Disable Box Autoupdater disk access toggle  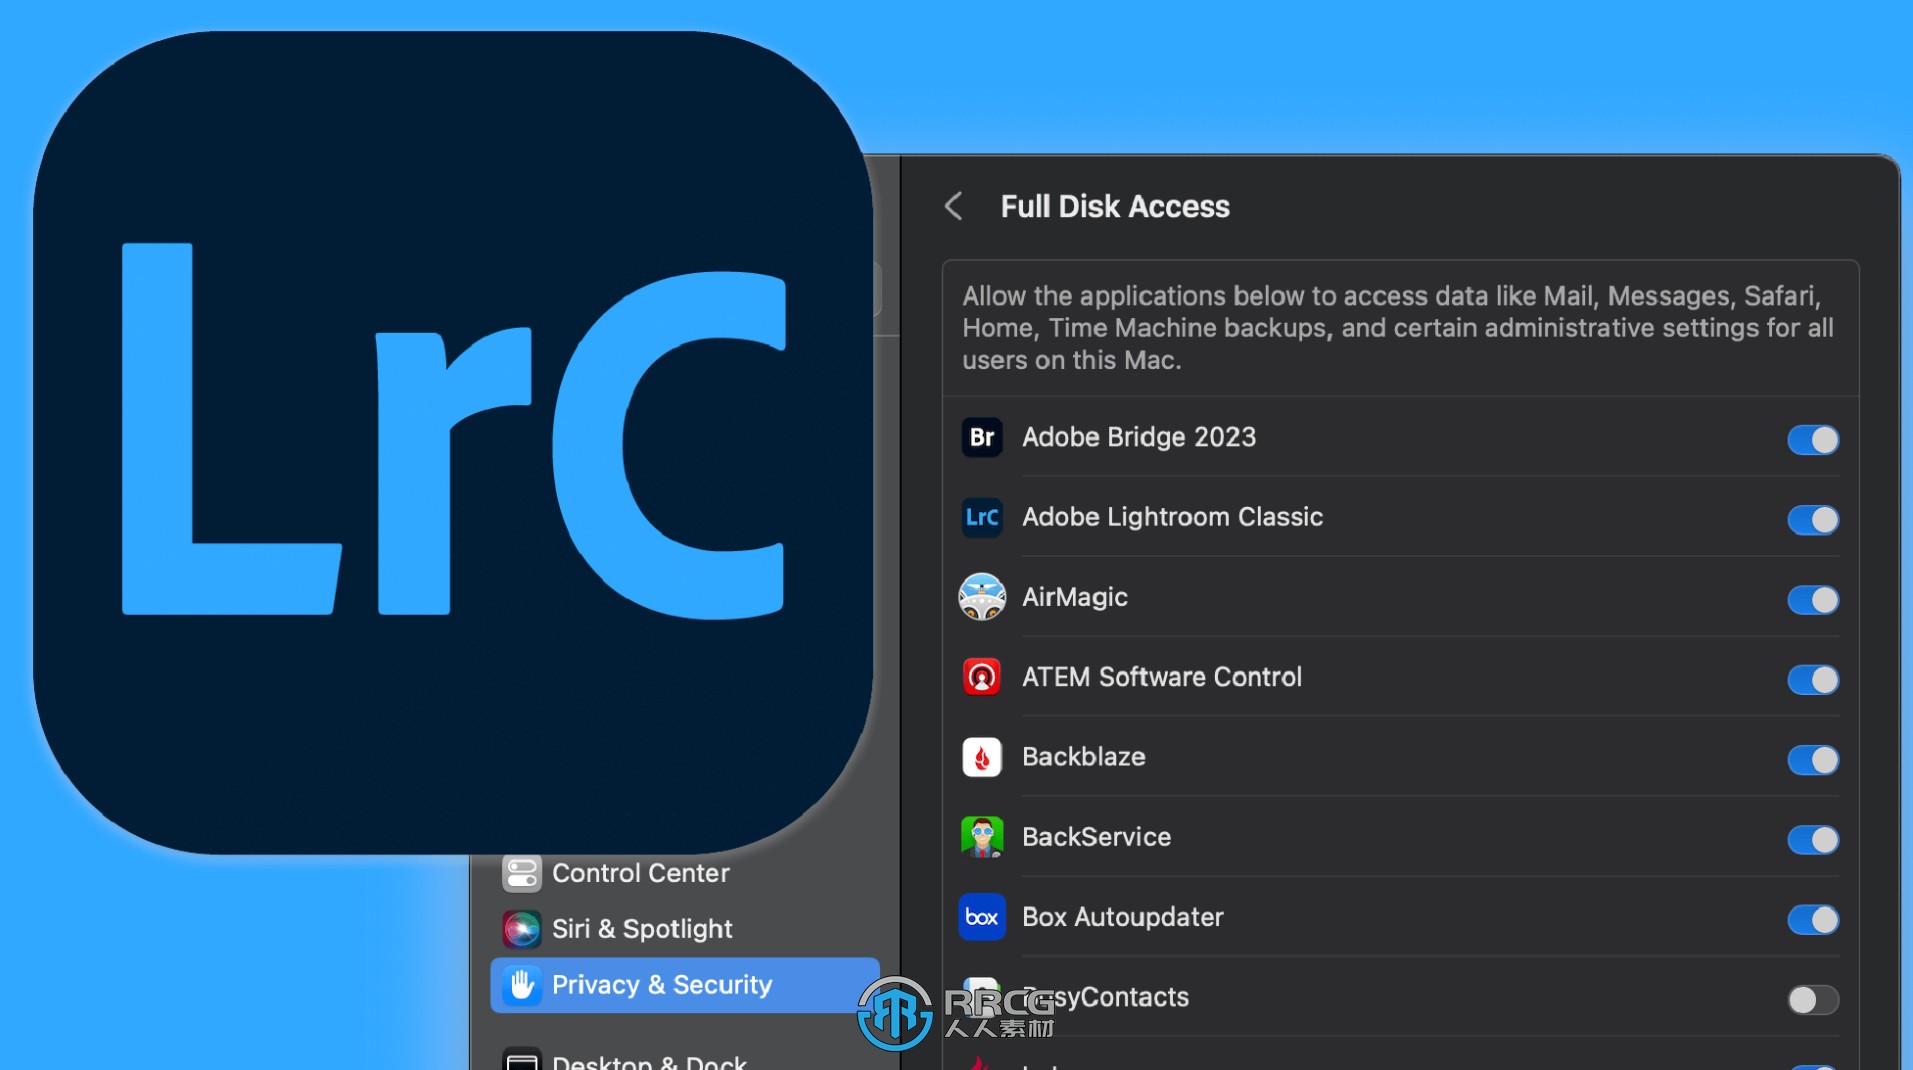(1813, 919)
